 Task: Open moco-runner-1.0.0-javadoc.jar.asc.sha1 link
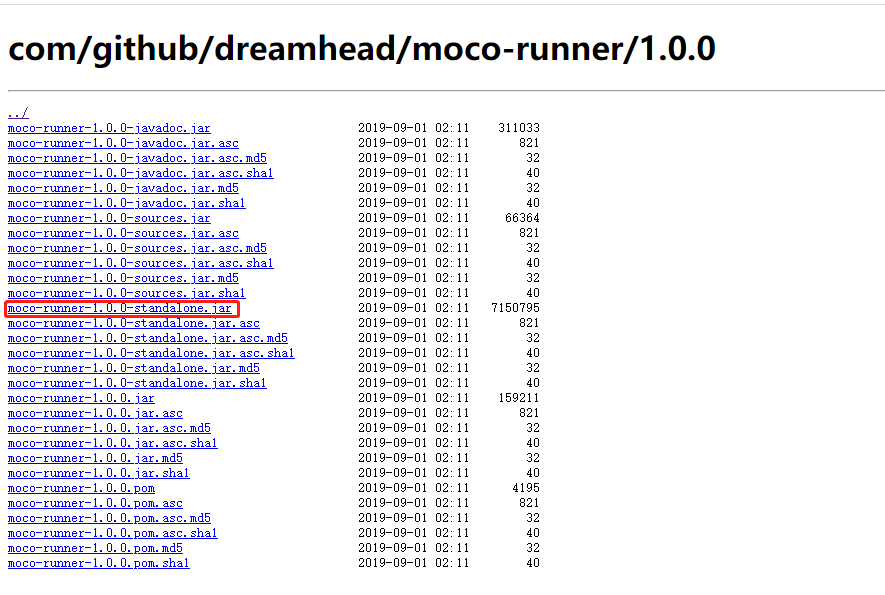click(x=141, y=173)
